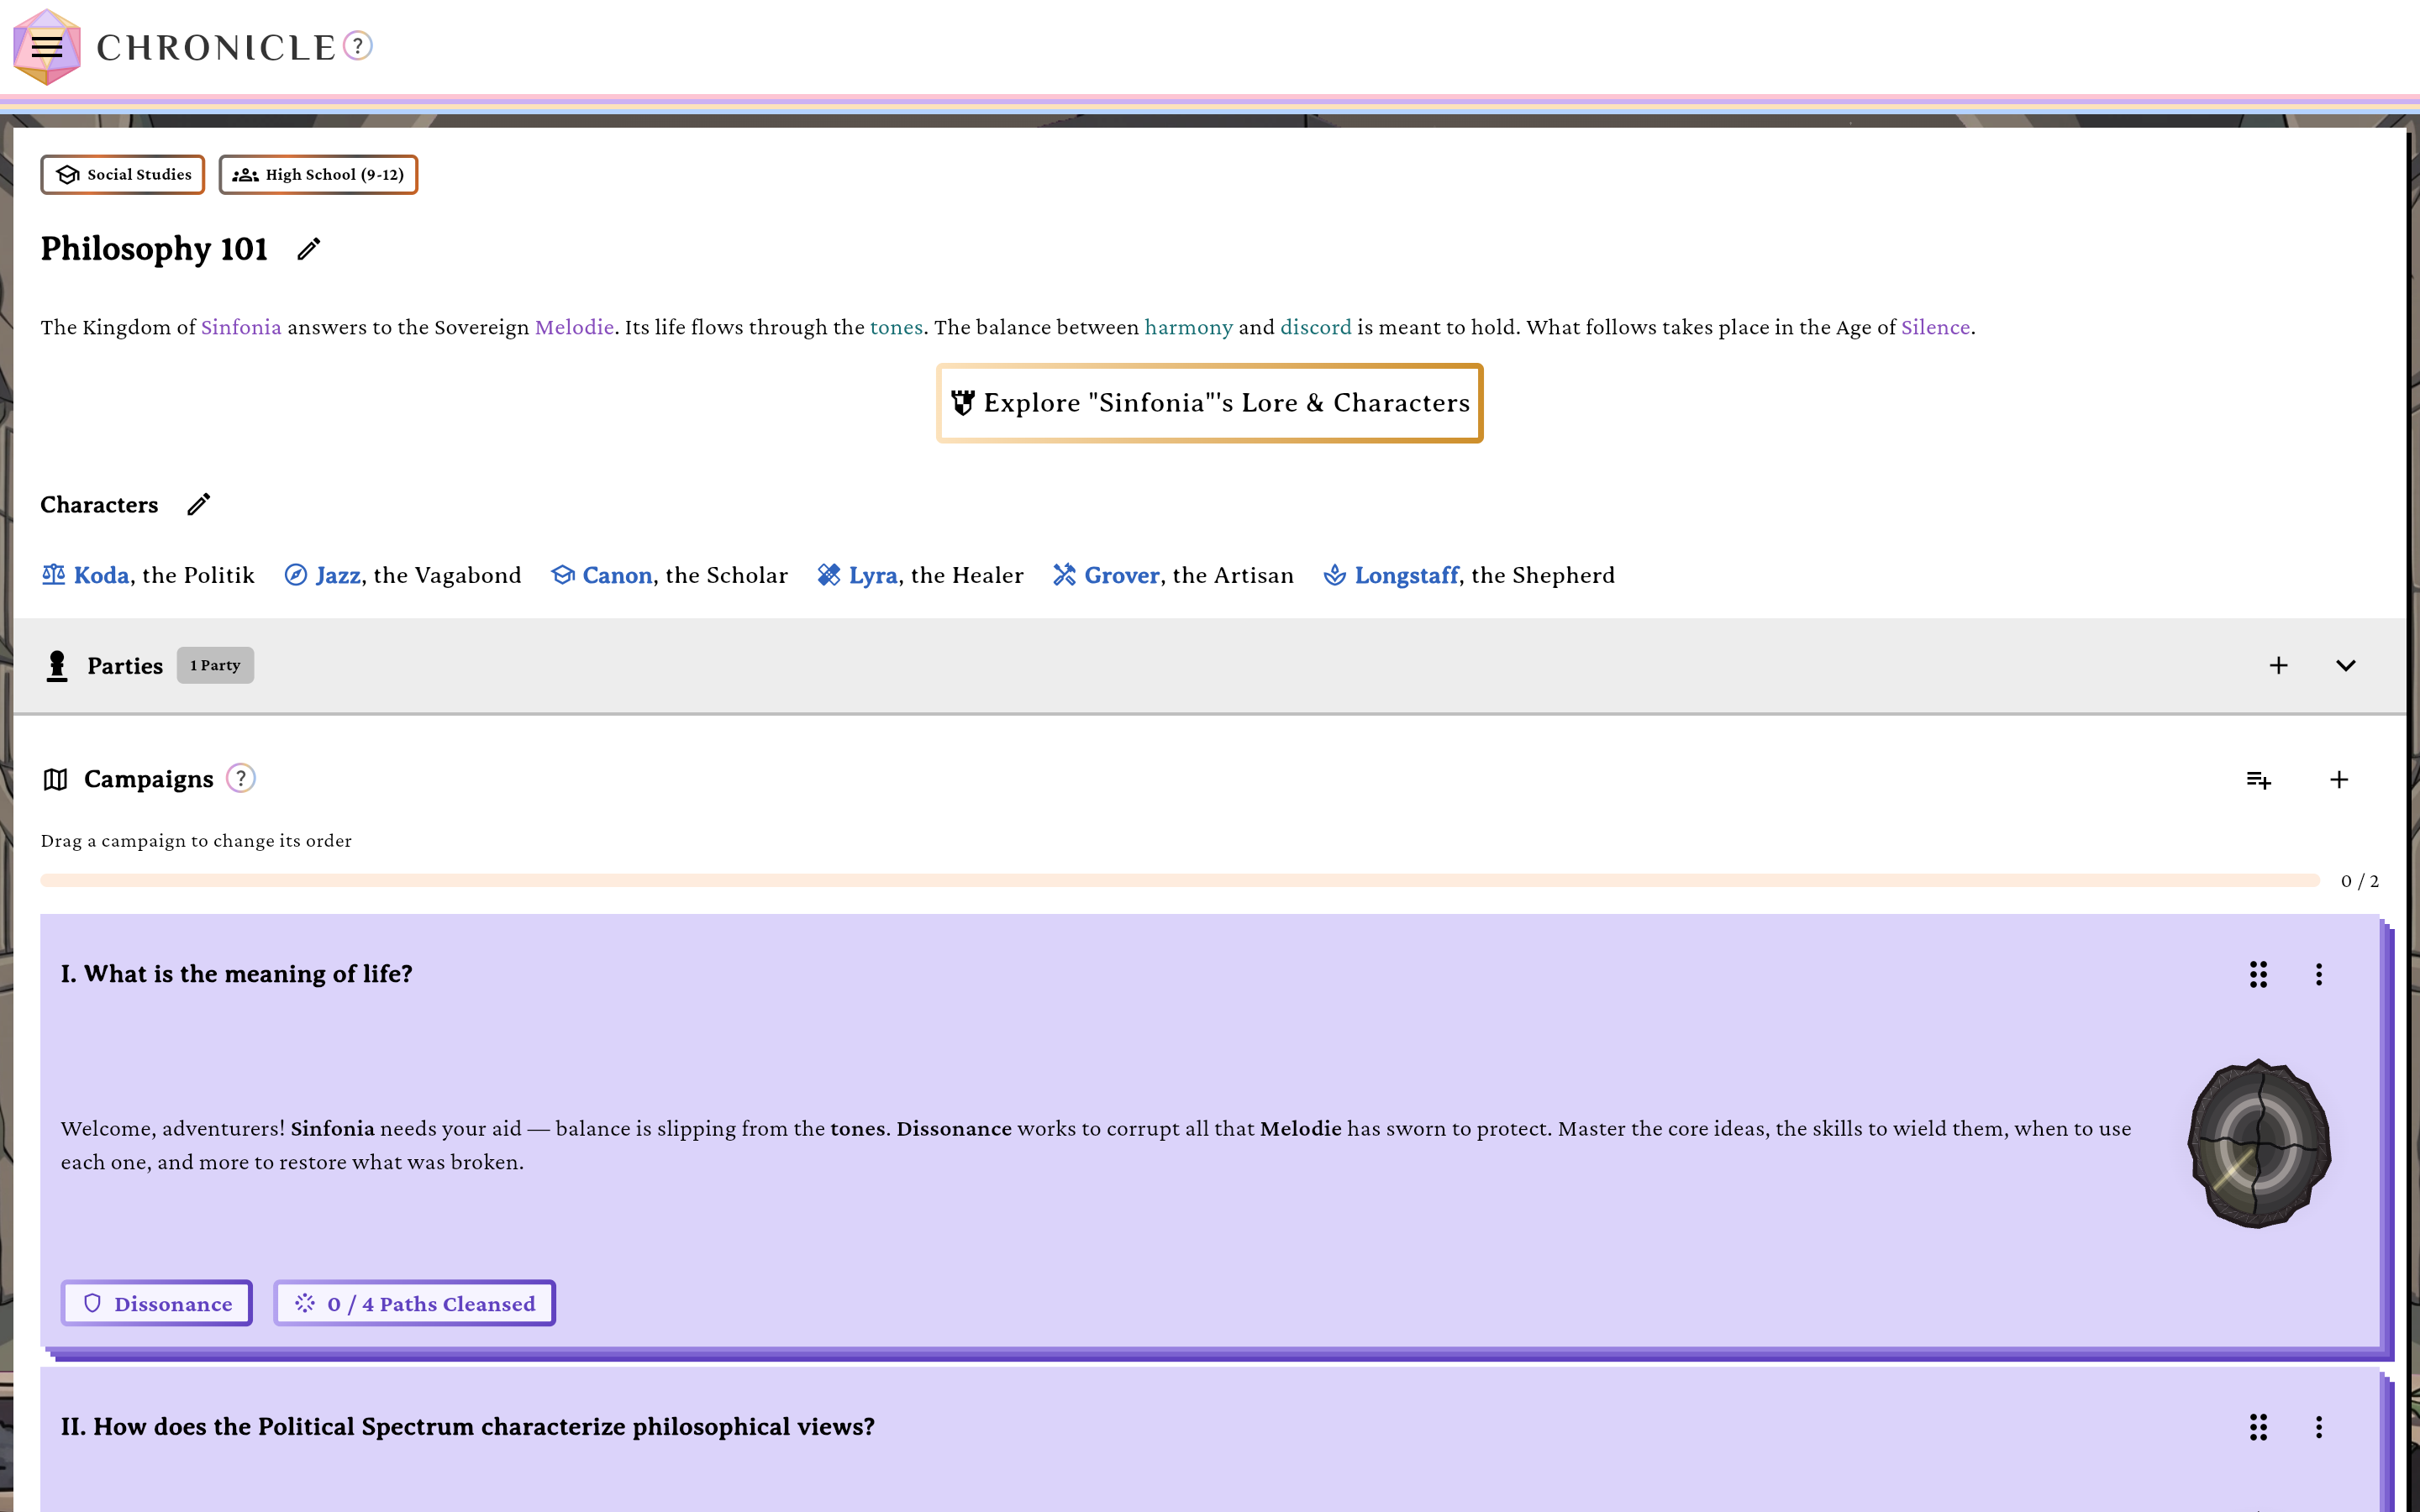Click the hammer tools icon beside Grover

click(x=1064, y=575)
